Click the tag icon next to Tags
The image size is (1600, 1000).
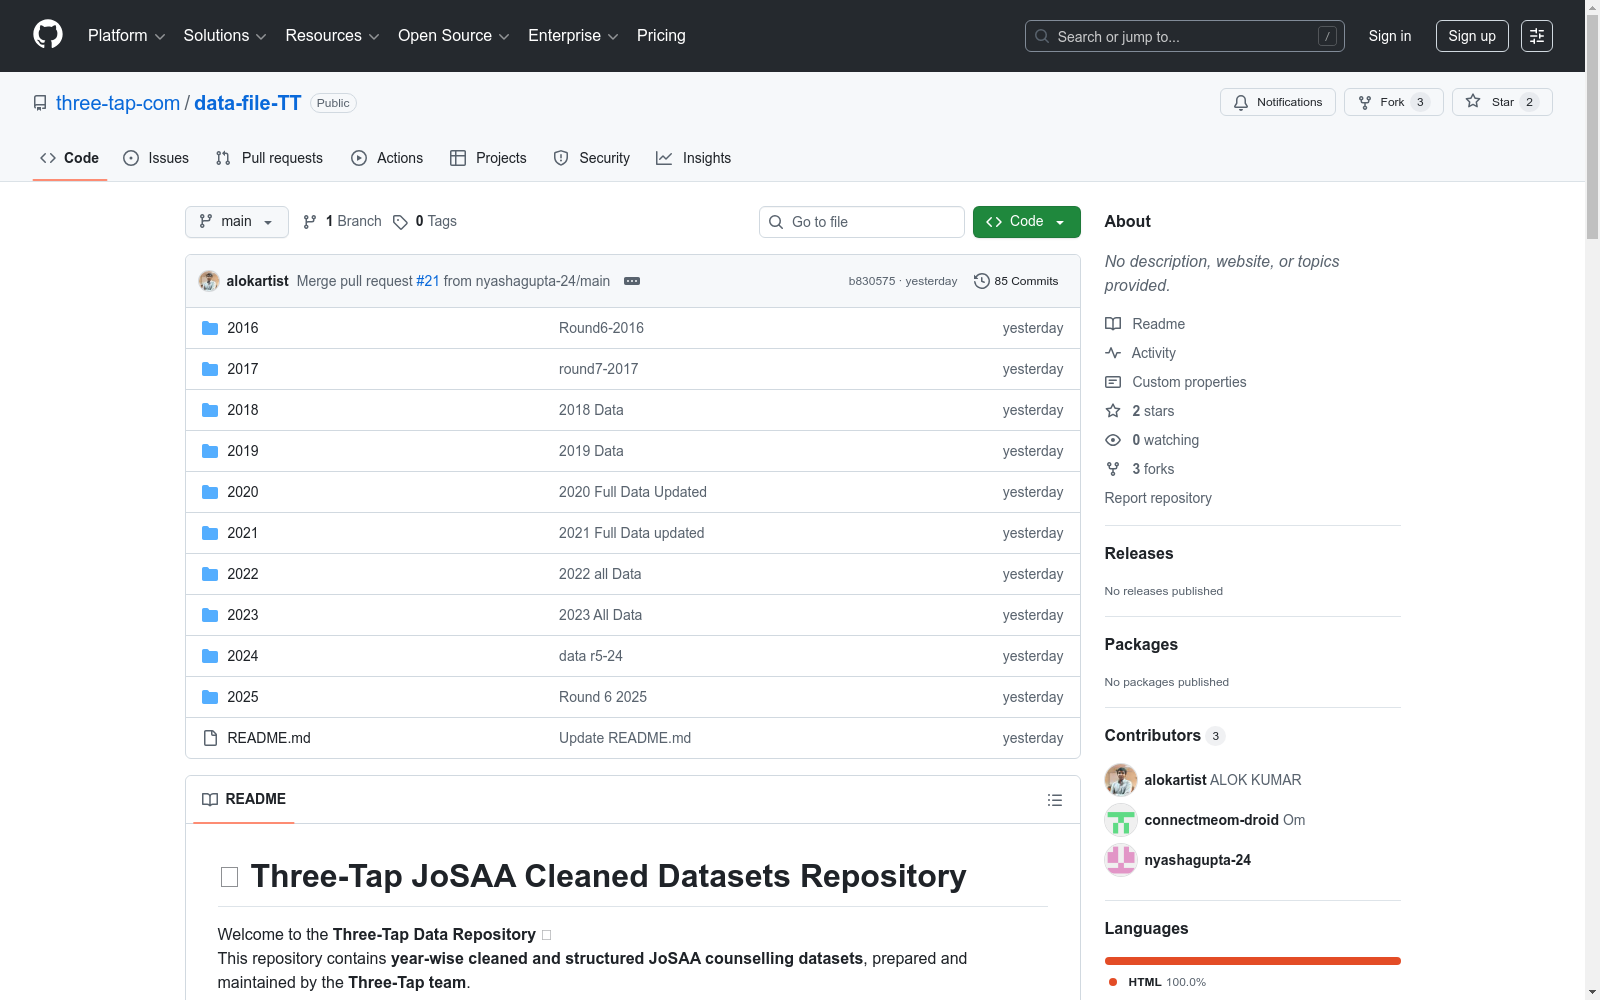click(400, 222)
